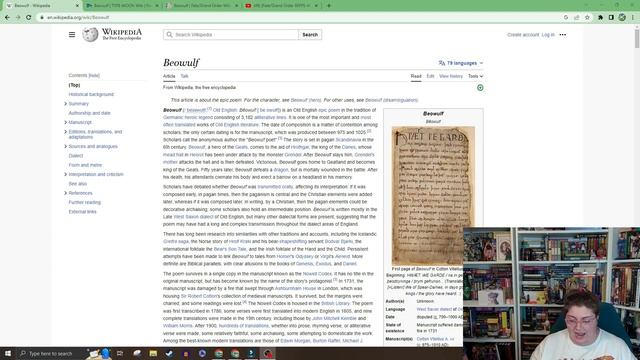Viewport: 640px width, 360px height.
Task: Open the Nowell Codex article link
Action: click(x=317, y=274)
